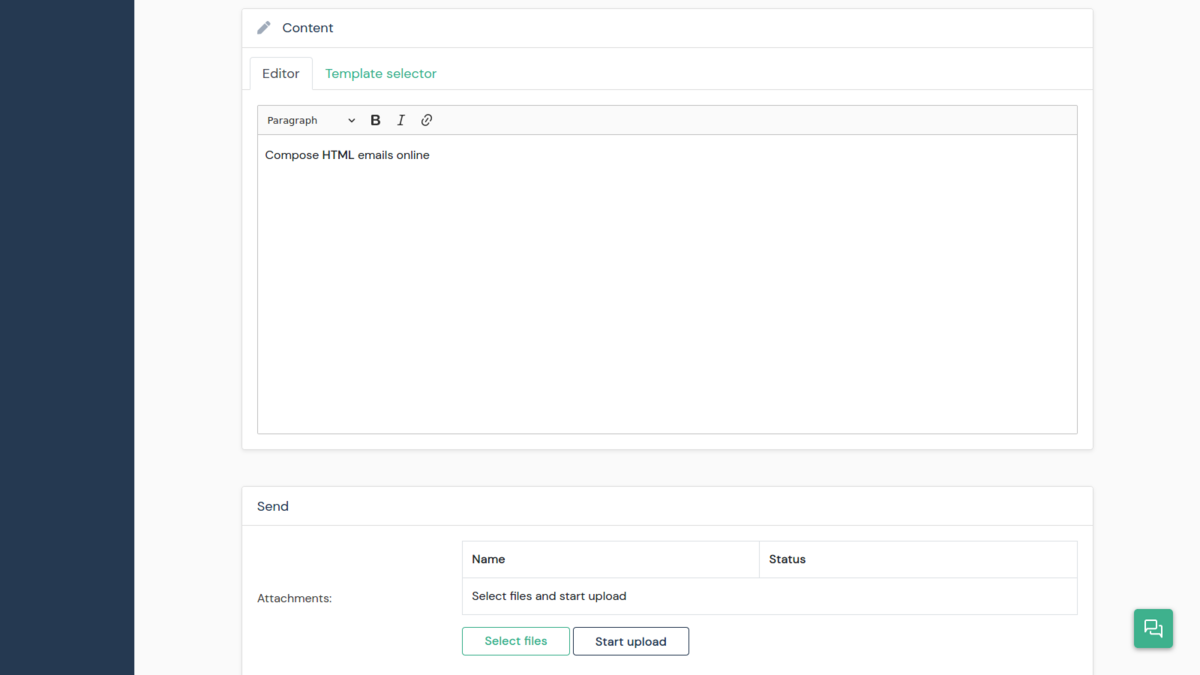The image size is (1200, 675).
Task: Click the Attachments: label
Action: tap(294, 598)
